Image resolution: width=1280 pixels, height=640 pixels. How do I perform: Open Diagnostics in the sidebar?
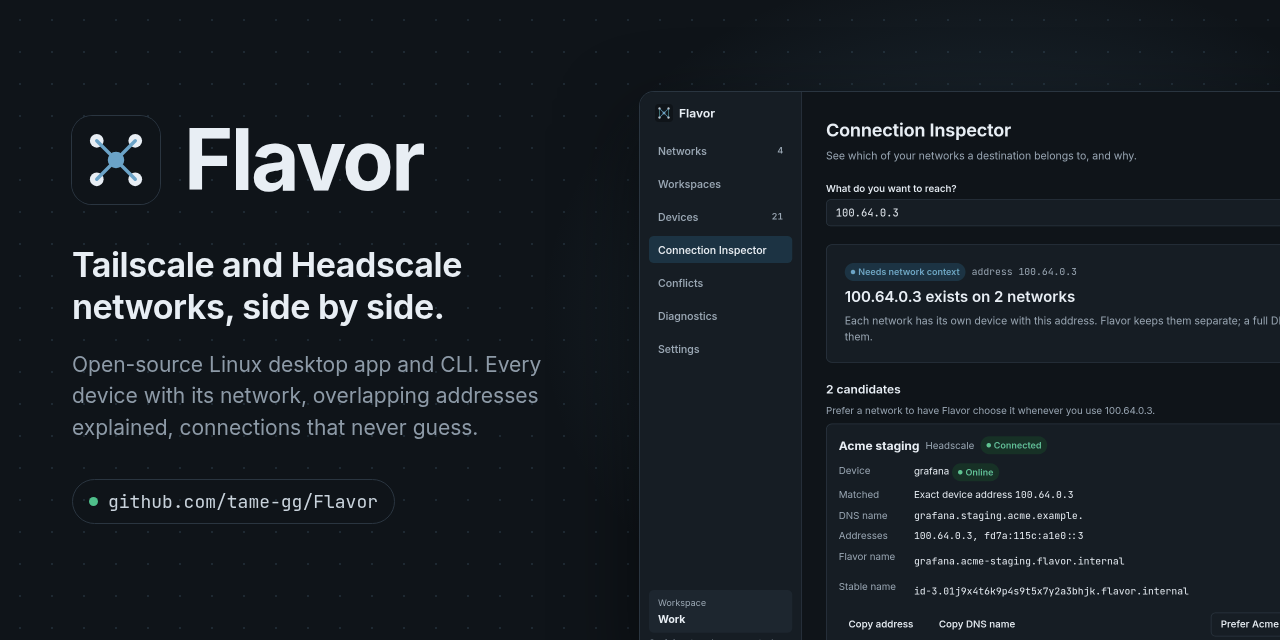click(720, 316)
